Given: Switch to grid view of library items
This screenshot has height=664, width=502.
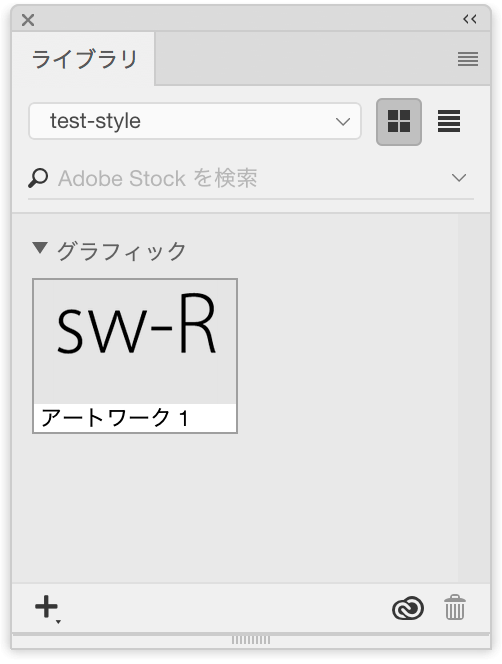Looking at the screenshot, I should [x=399, y=122].
